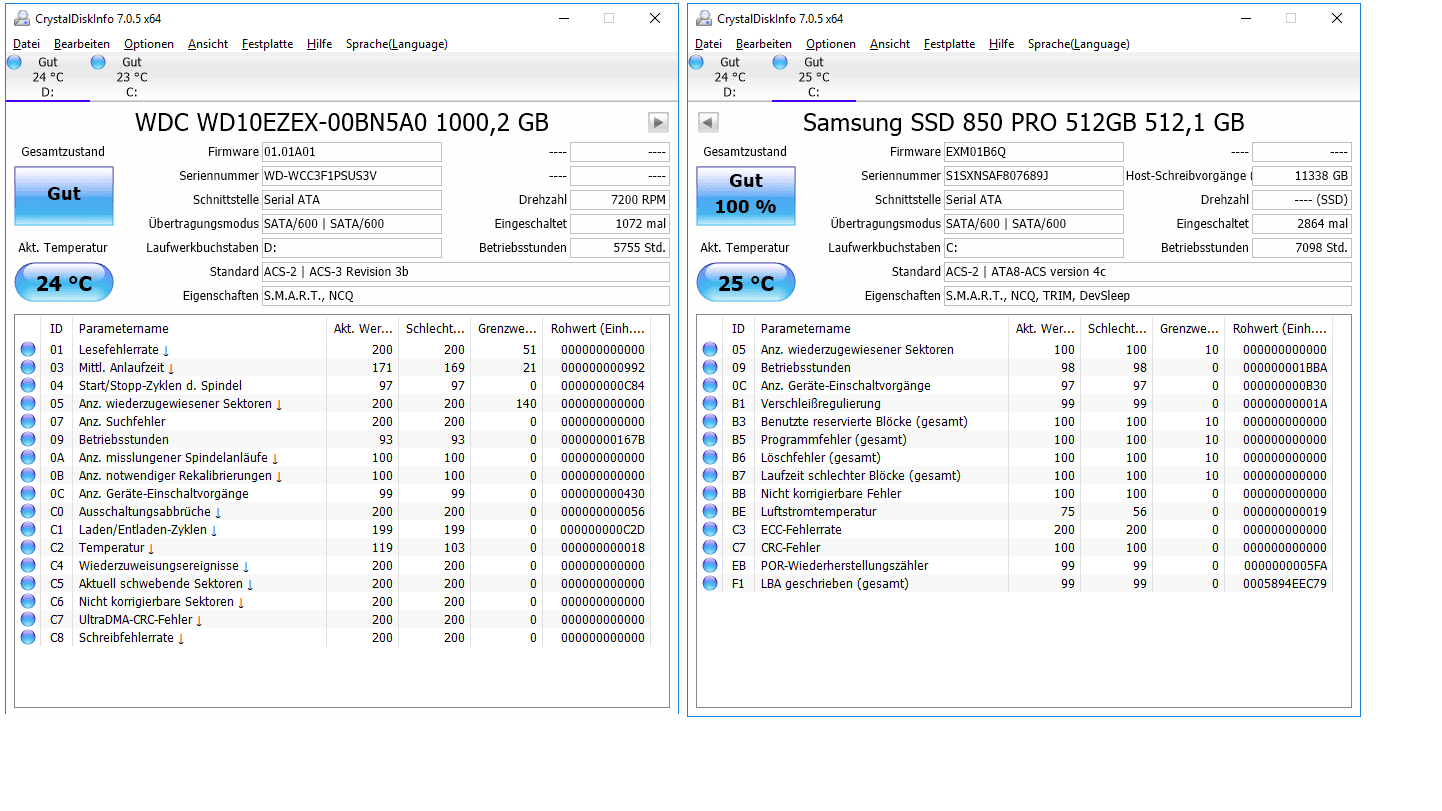
Task: Click Firmware field 01.01A01
Action: point(351,152)
